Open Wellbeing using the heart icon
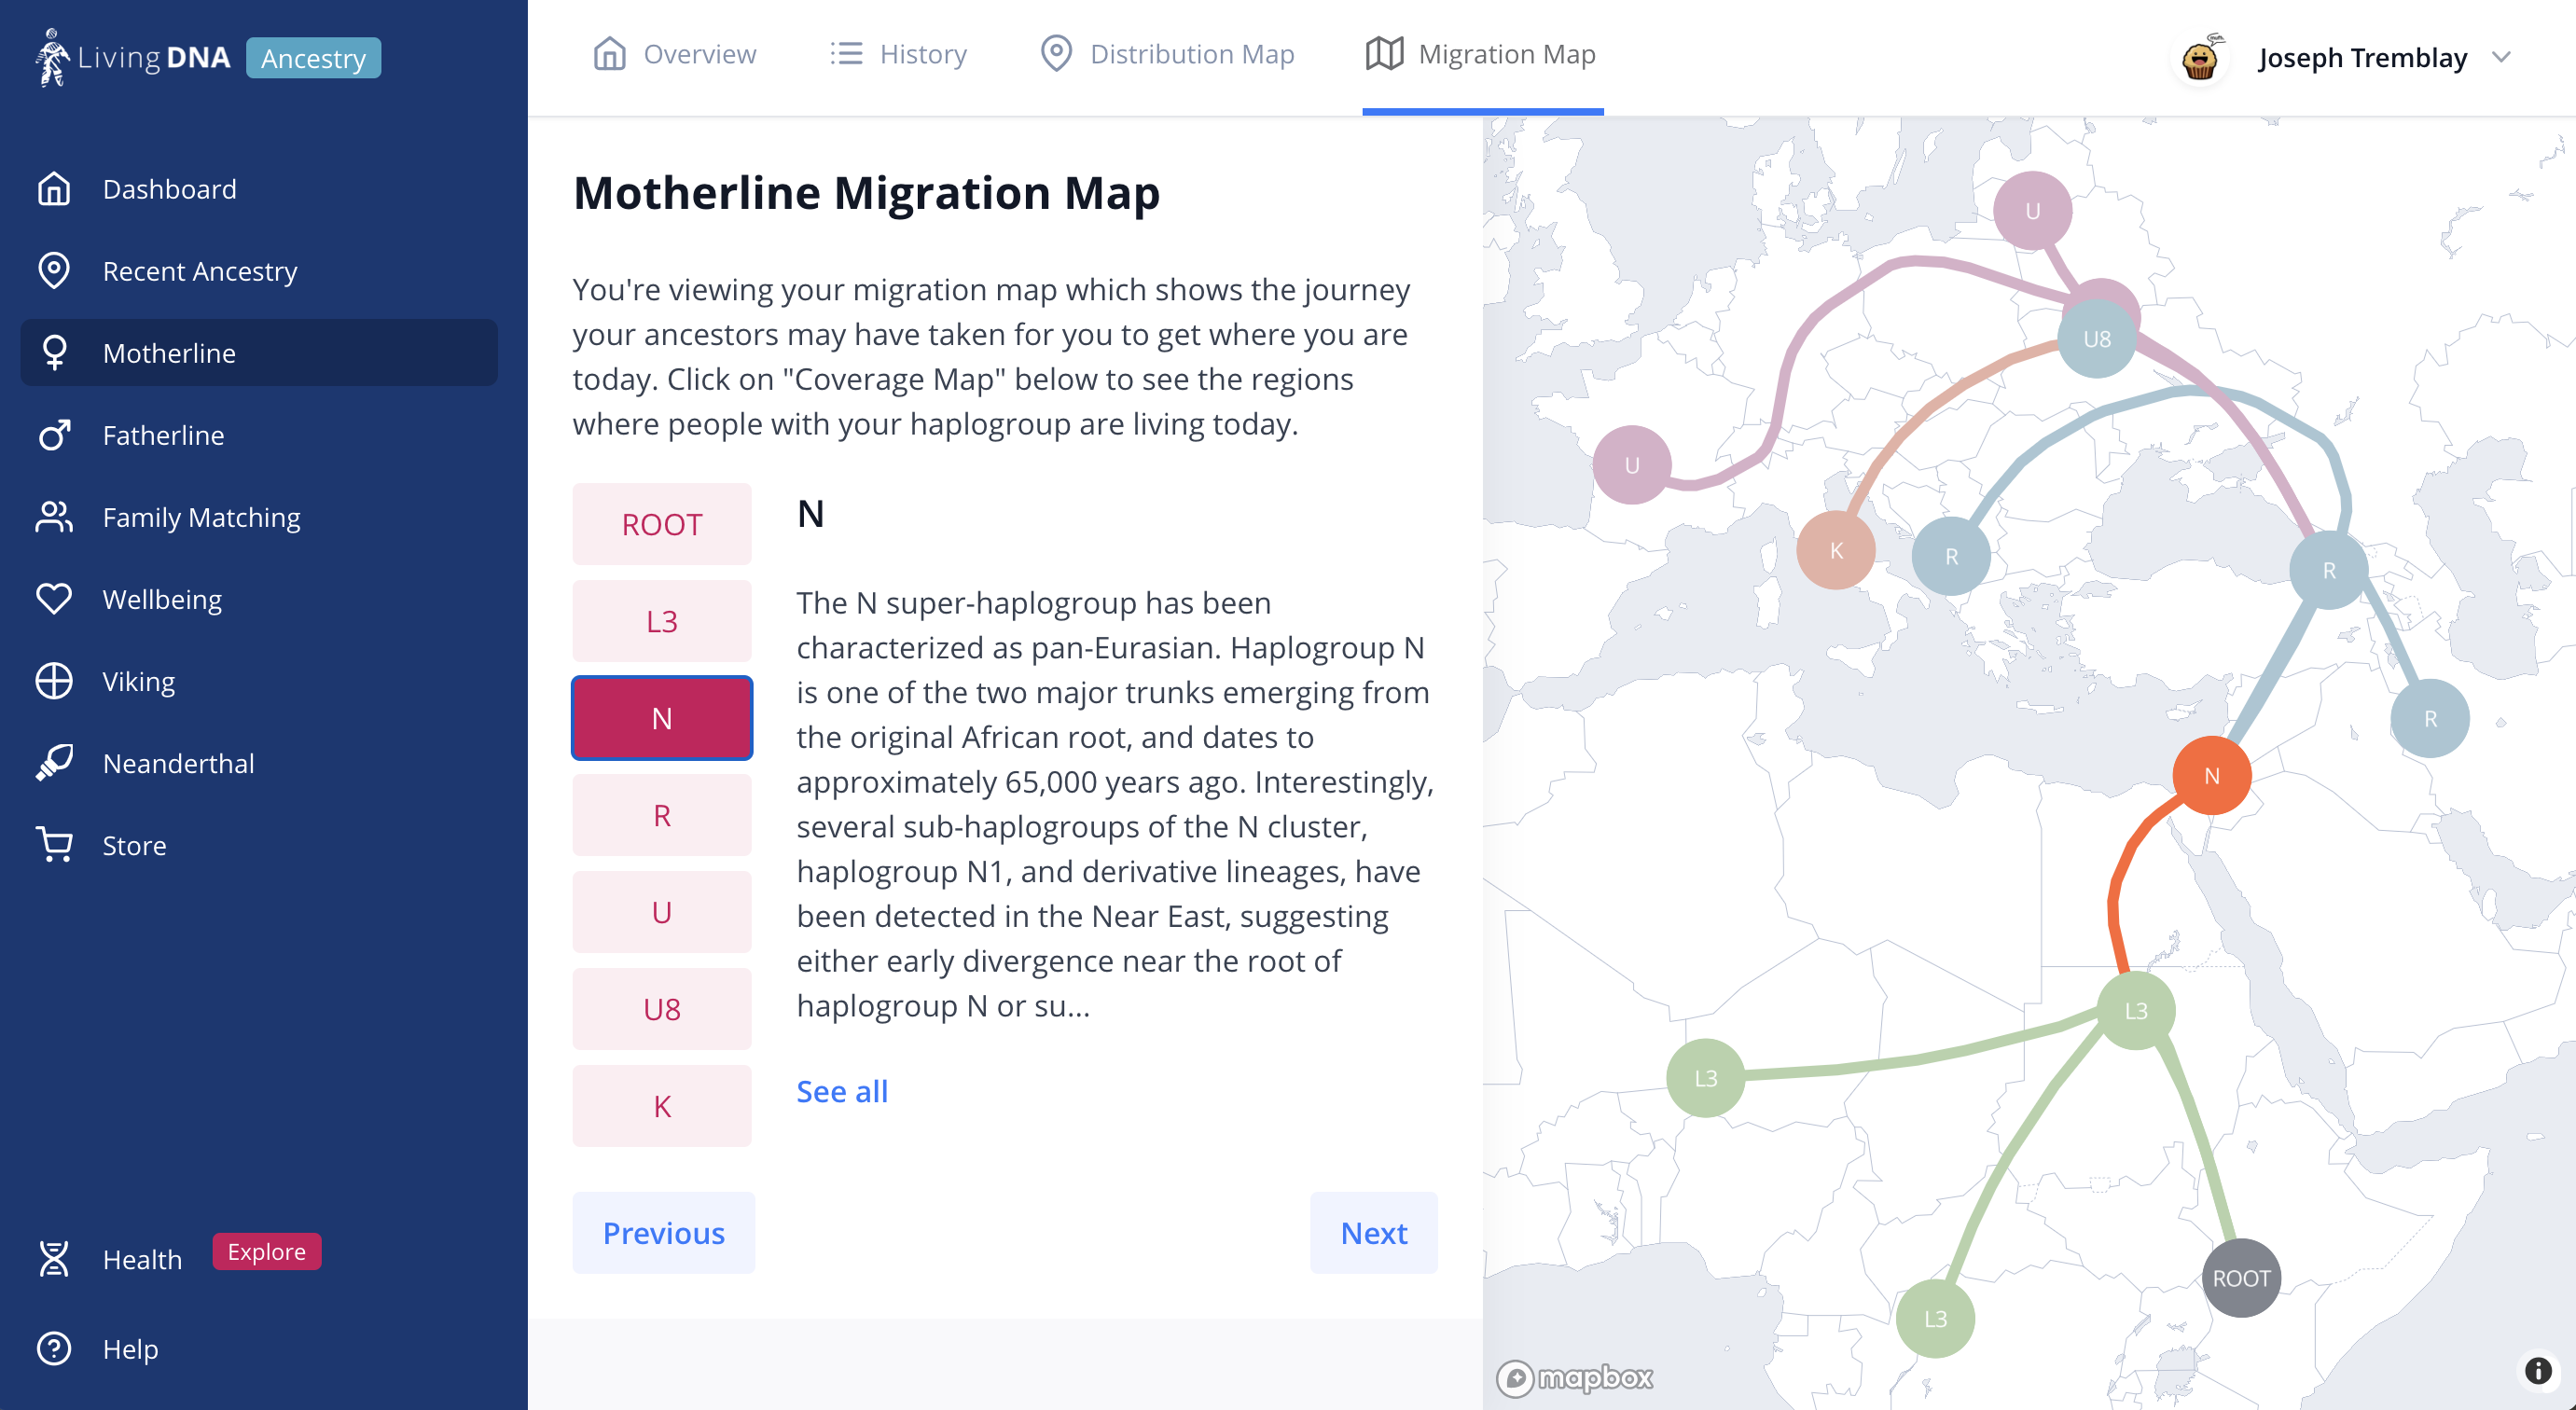The width and height of the screenshot is (2576, 1410). pyautogui.click(x=54, y=598)
